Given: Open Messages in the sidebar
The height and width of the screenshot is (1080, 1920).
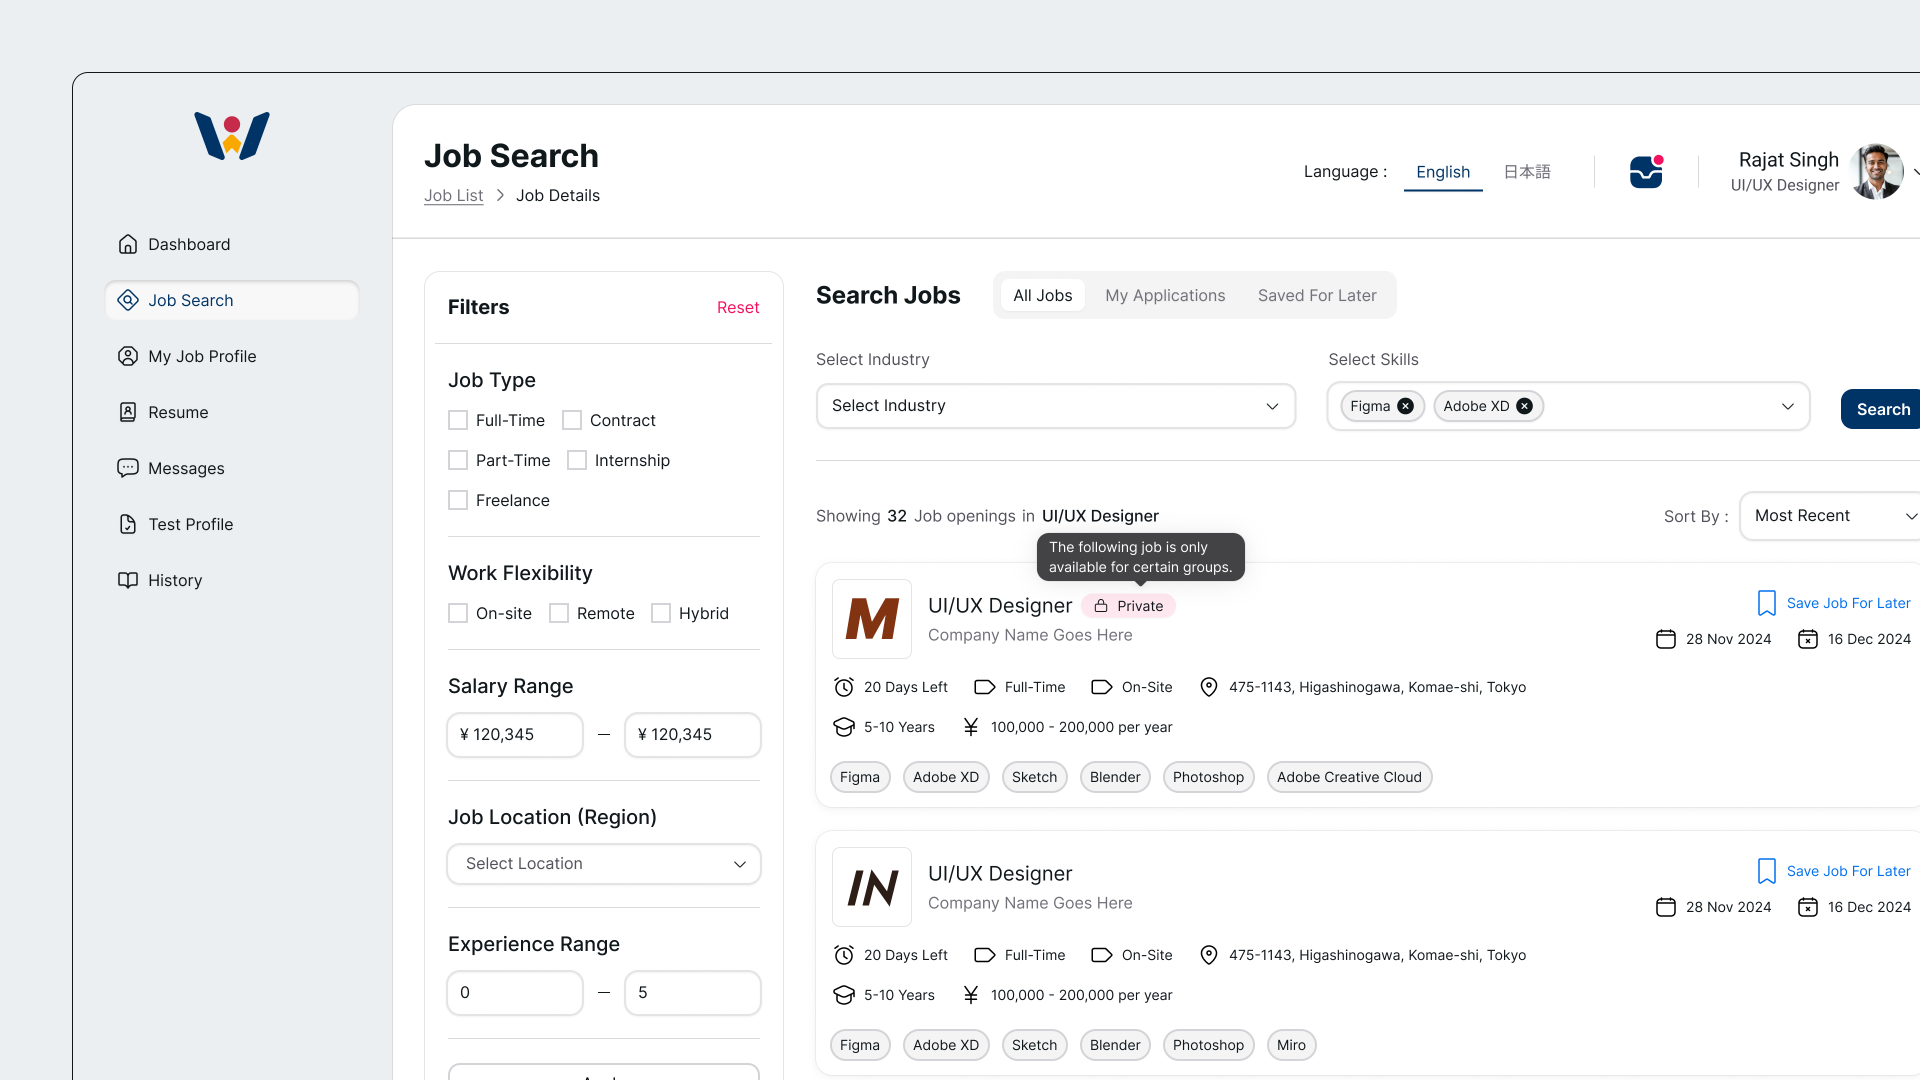Looking at the screenshot, I should (x=232, y=468).
